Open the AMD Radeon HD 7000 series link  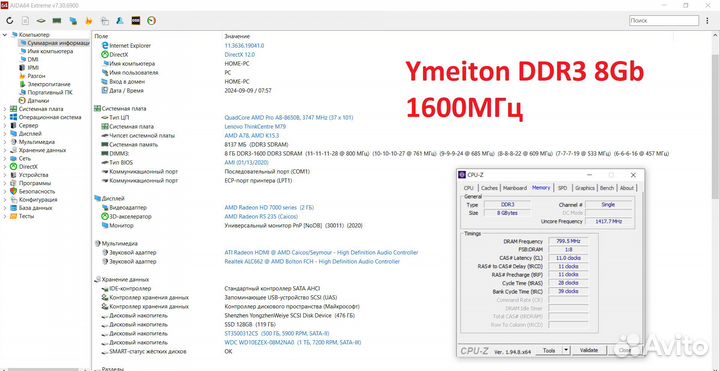click(x=269, y=208)
